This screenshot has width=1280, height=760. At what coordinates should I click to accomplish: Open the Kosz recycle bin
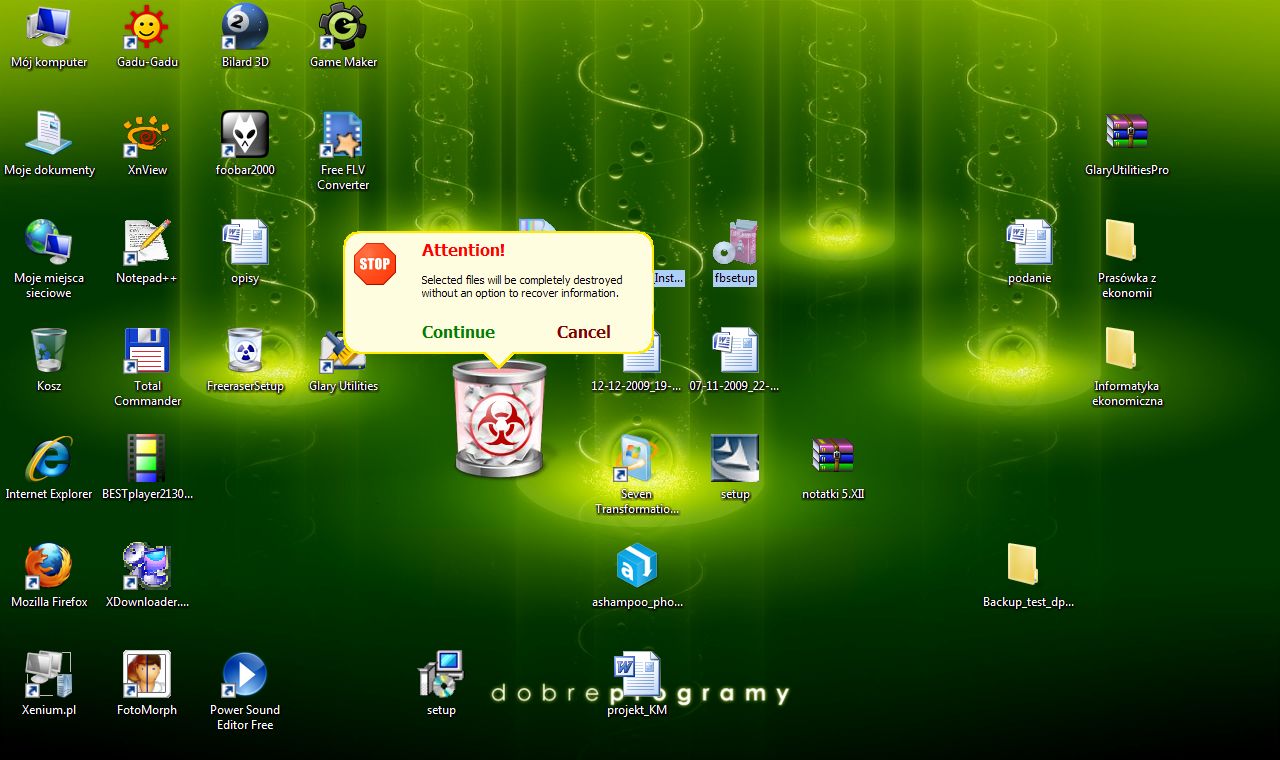48,350
